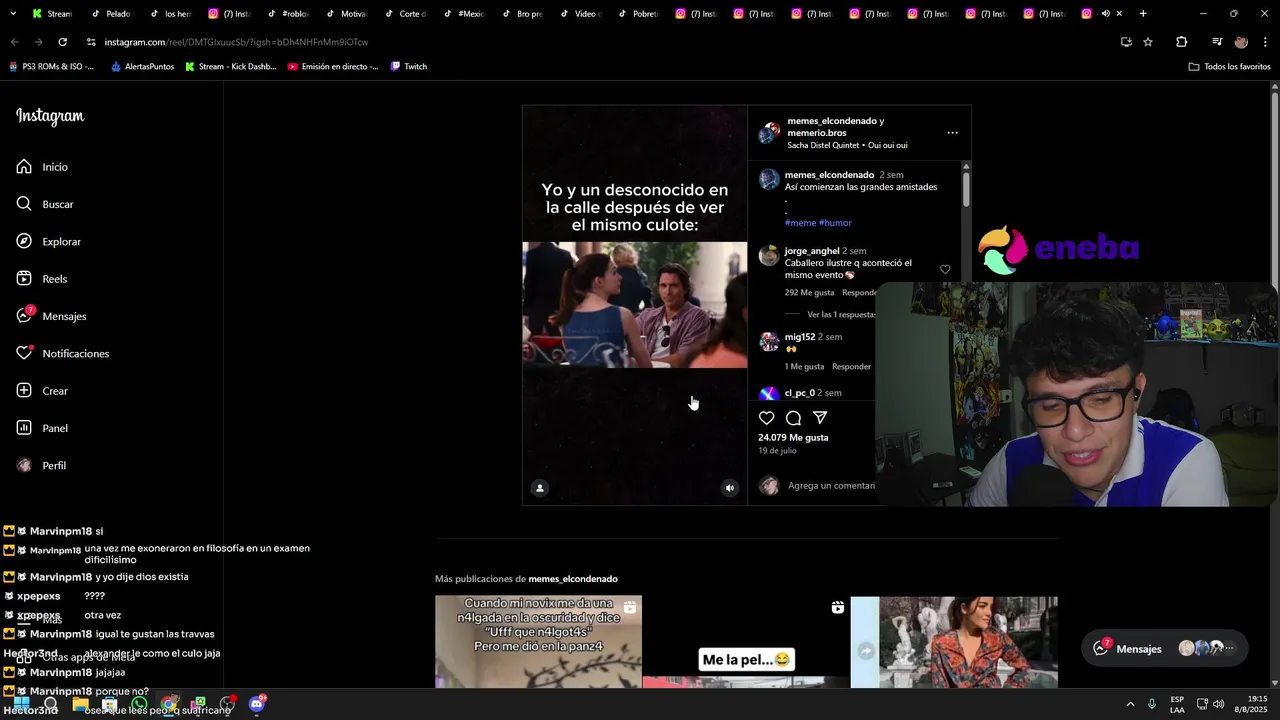Screen dimensions: 1280x720
Task: Open 'Stream - Kick Dashb...' bookmark
Action: click(230, 67)
